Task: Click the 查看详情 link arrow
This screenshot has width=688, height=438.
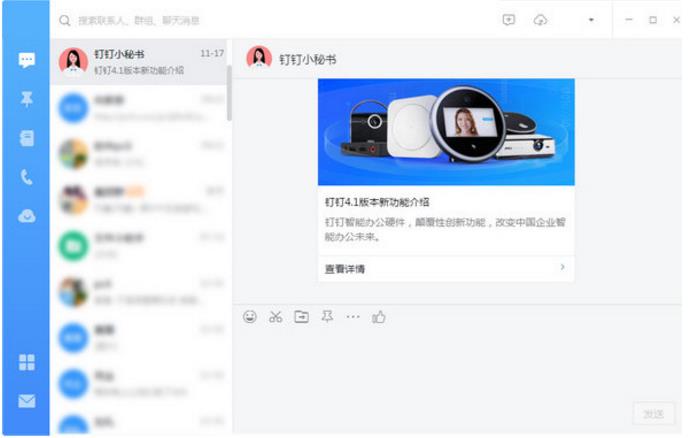Action: [x=562, y=268]
